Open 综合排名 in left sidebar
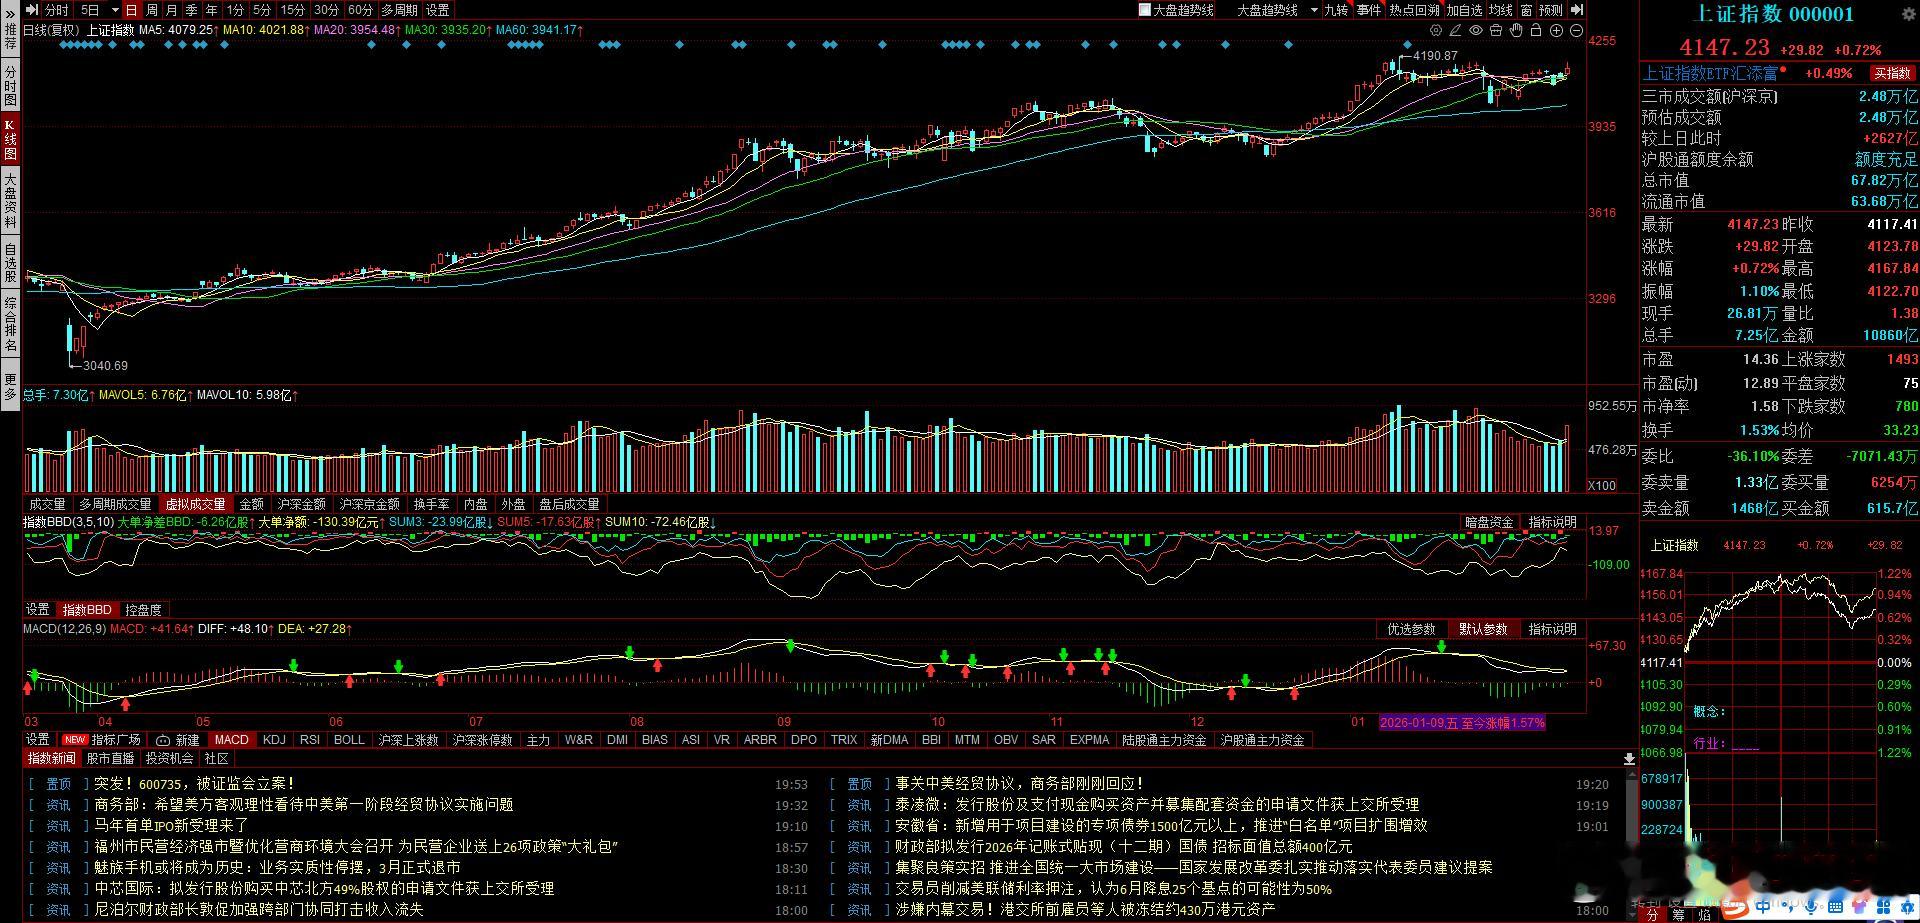 click(10, 325)
